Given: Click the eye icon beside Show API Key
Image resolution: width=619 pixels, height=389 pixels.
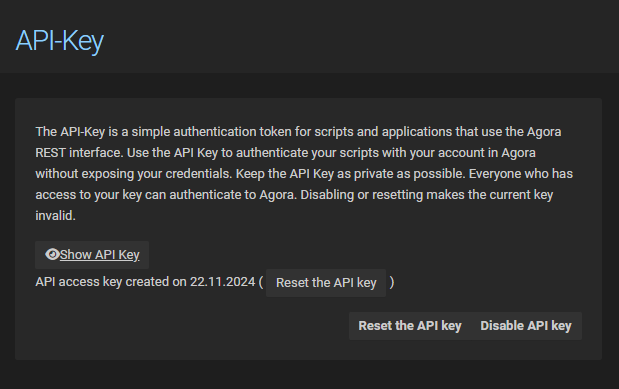Looking at the screenshot, I should tap(52, 254).
